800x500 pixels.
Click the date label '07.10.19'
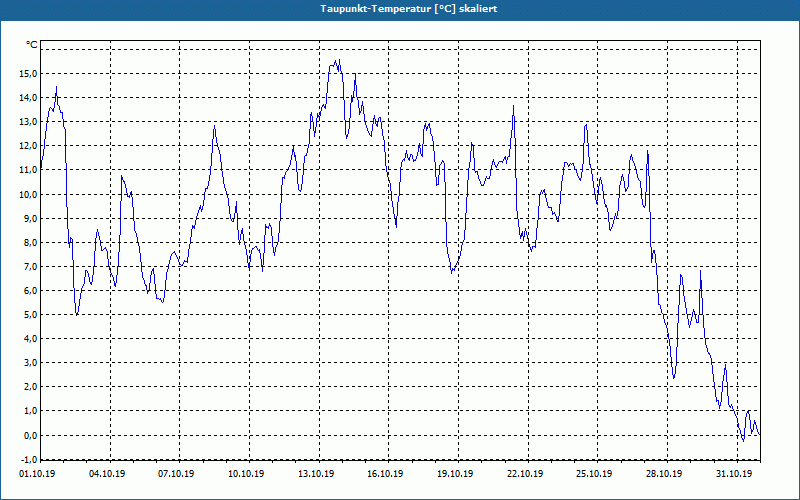click(176, 474)
